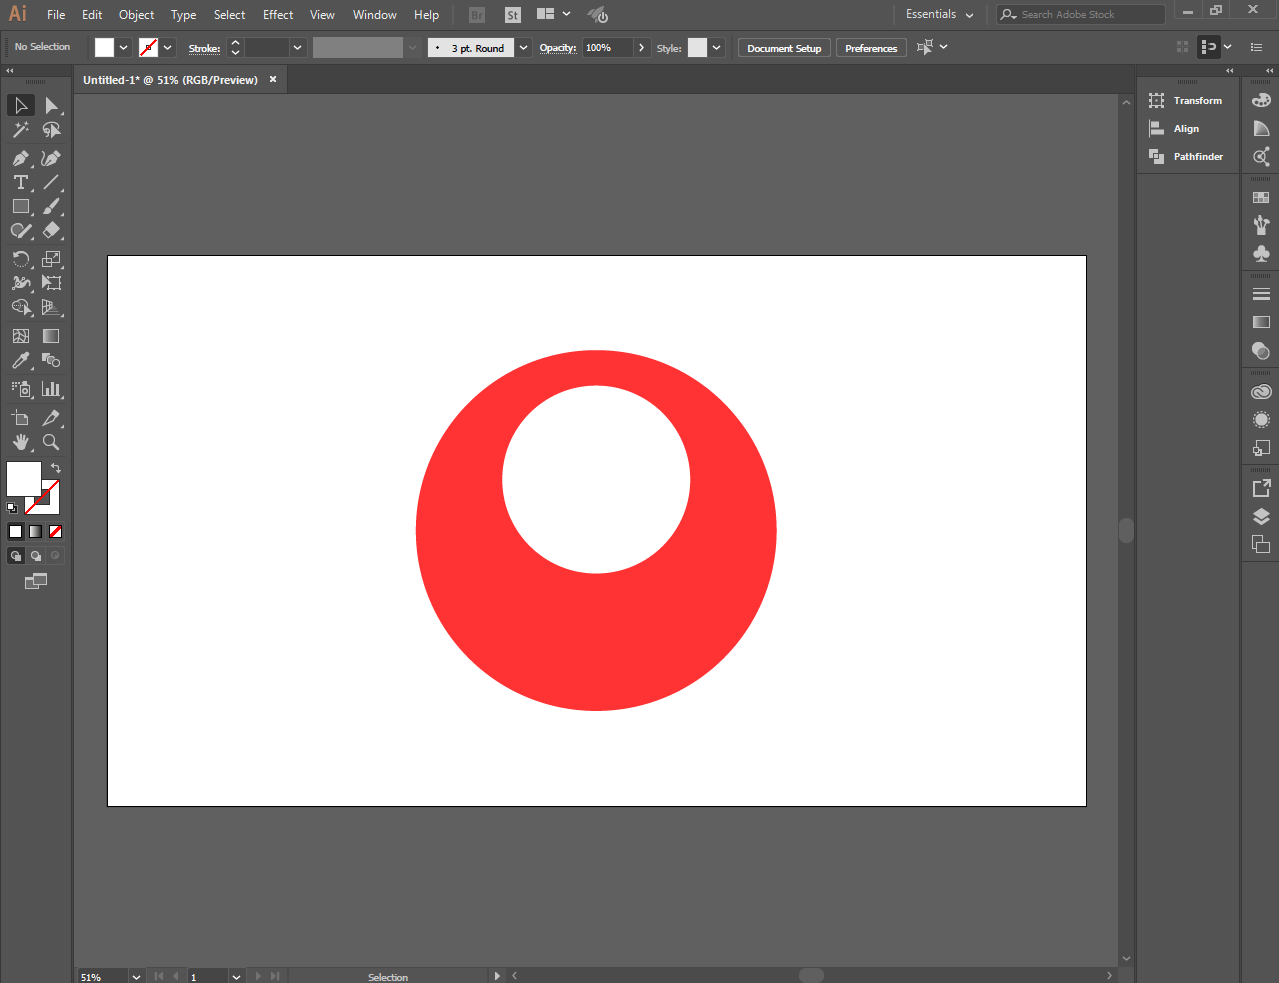Select the Pen tool
The height and width of the screenshot is (983, 1279).
click(21, 158)
